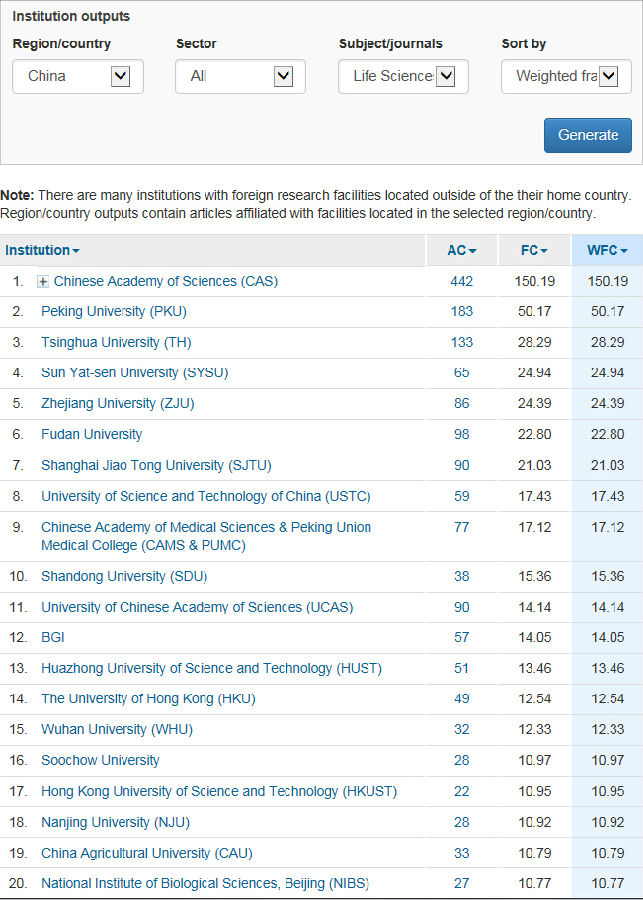643x900 pixels.
Task: Select WFC value 10.77 for NIBS
Action: tap(607, 883)
